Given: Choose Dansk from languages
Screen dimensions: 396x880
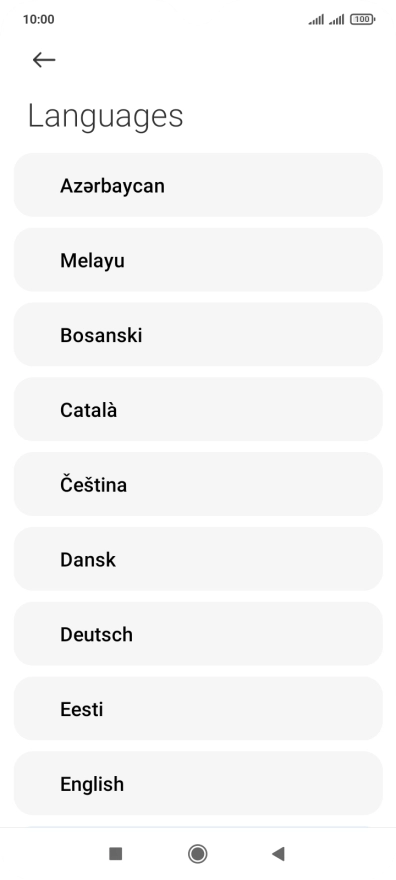Looking at the screenshot, I should (198, 559).
